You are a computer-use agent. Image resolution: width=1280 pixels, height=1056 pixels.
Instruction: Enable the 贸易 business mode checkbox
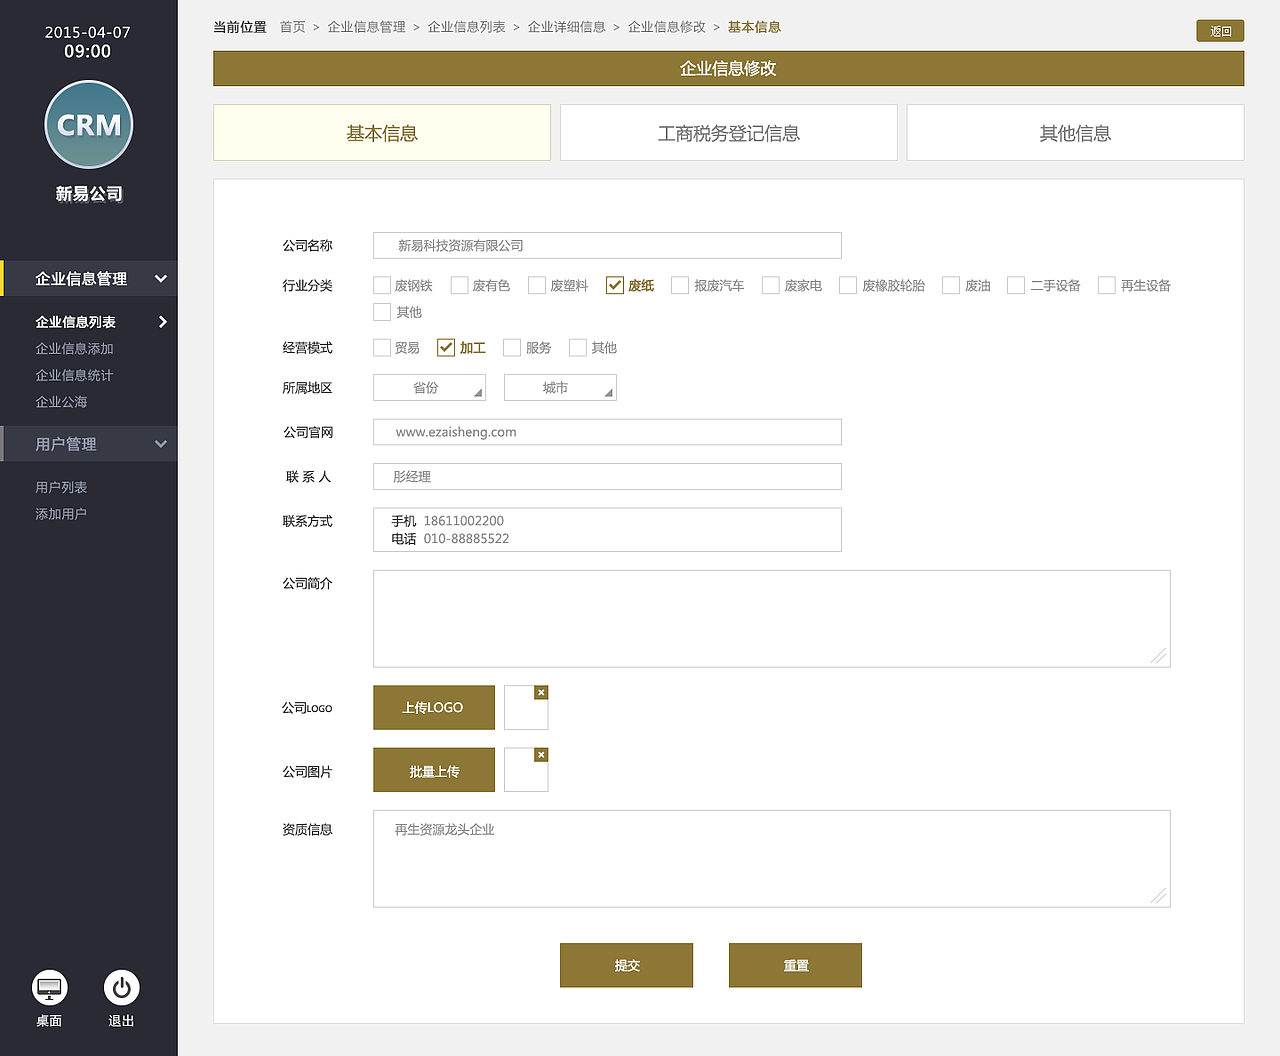(381, 347)
